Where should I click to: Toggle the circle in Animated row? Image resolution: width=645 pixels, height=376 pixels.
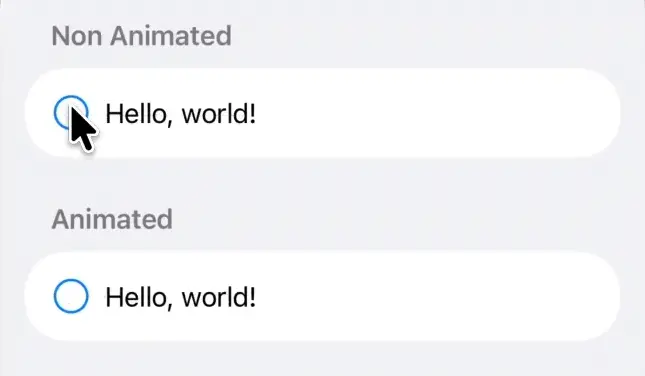coord(71,296)
